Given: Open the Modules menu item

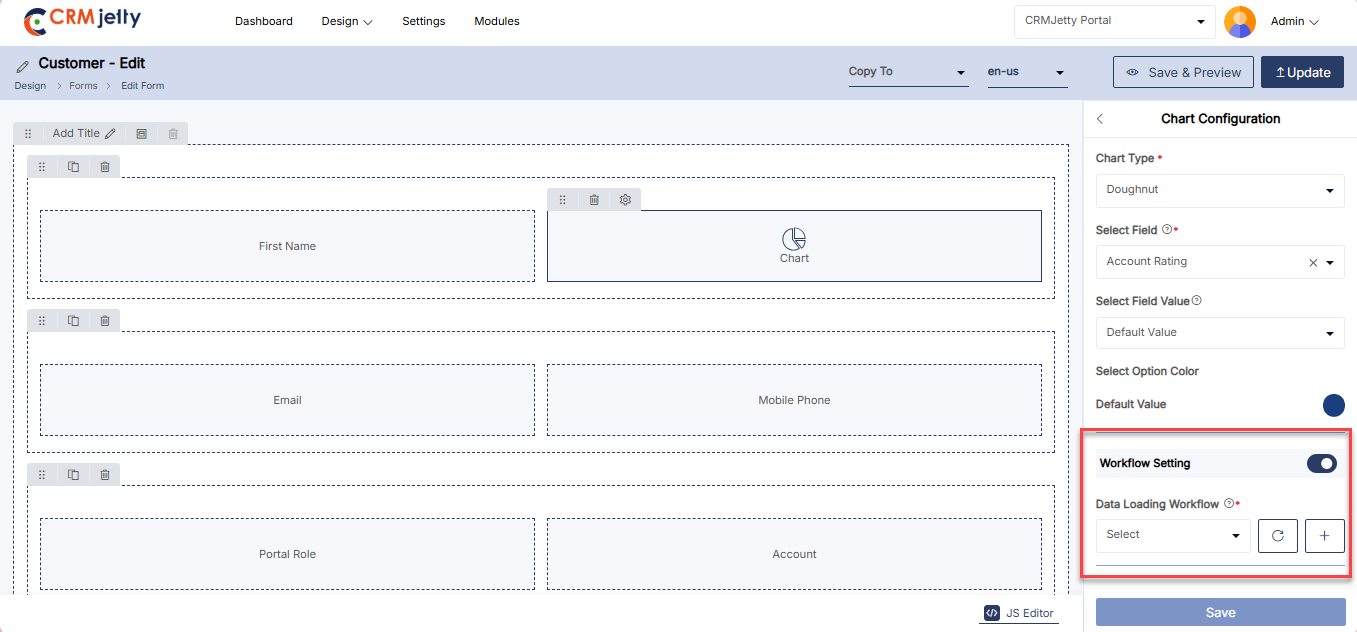Looking at the screenshot, I should point(496,21).
